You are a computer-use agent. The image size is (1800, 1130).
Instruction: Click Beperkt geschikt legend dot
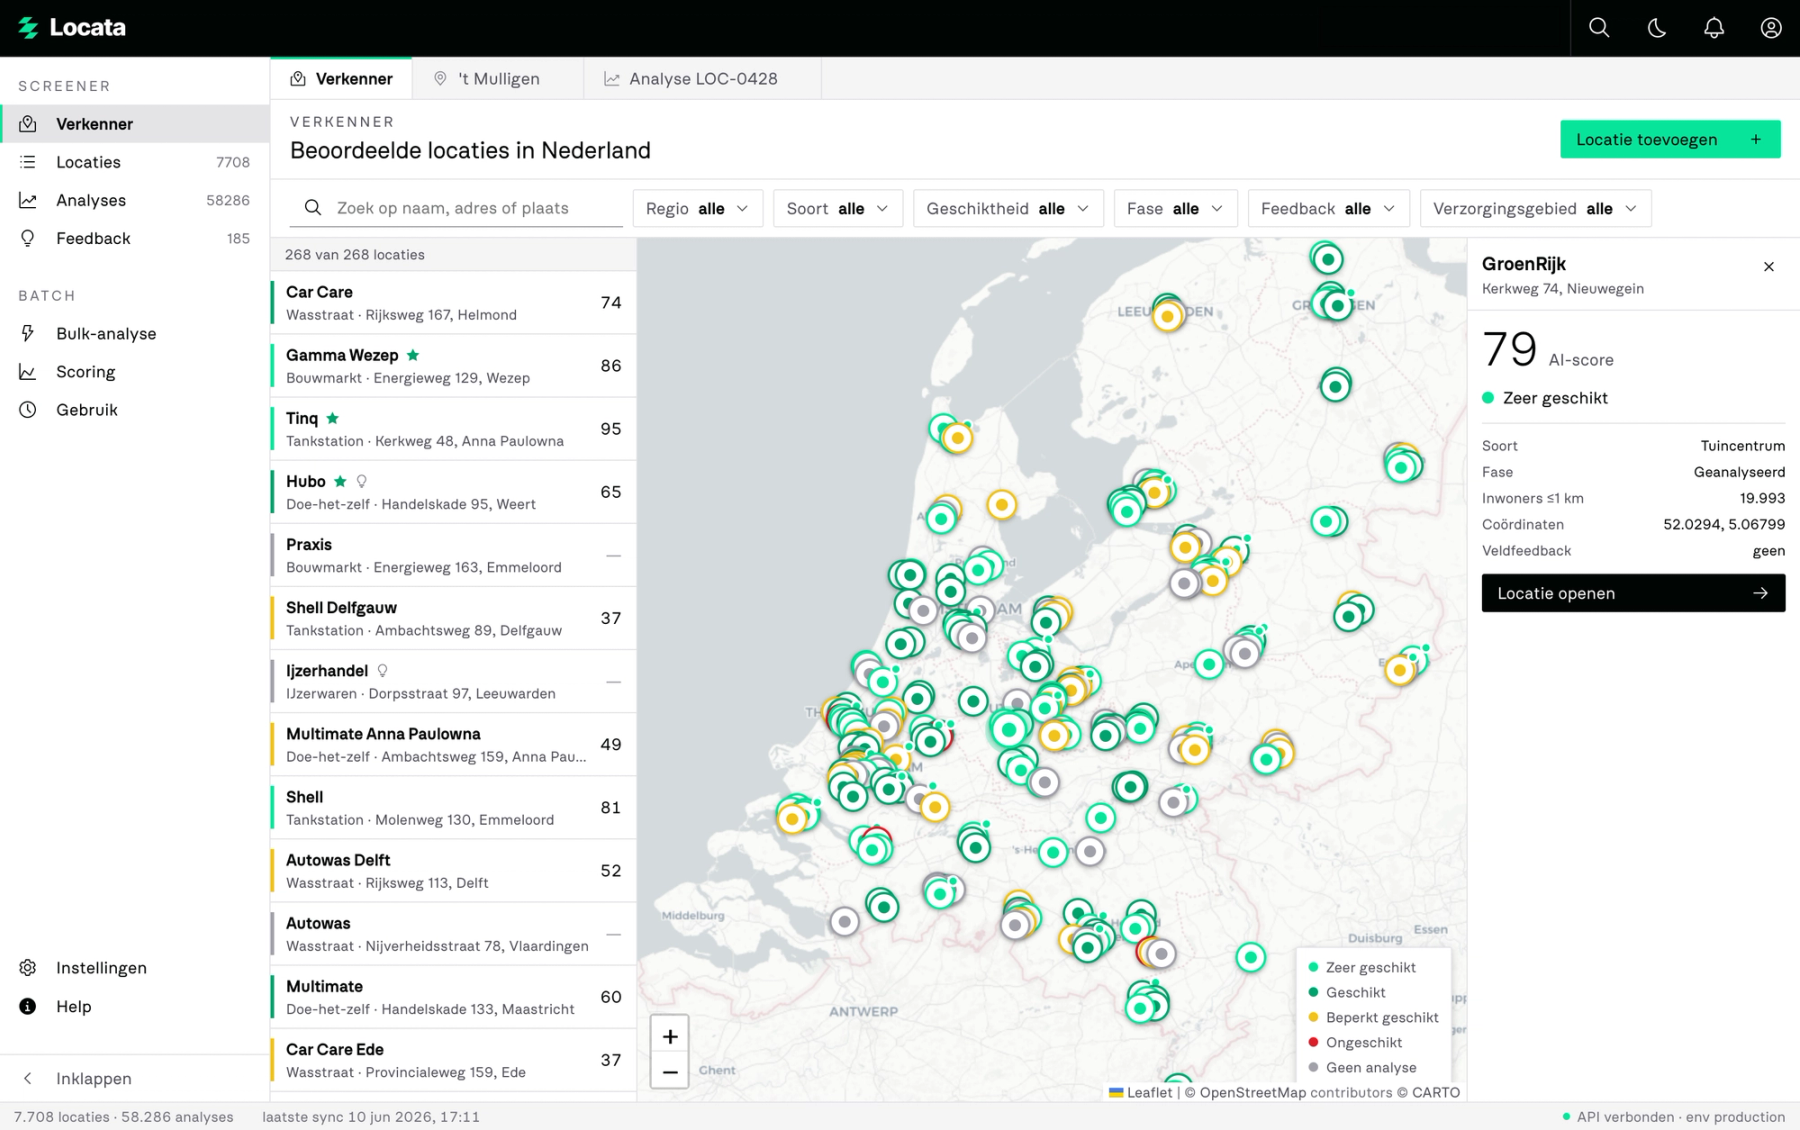[x=1313, y=1017]
